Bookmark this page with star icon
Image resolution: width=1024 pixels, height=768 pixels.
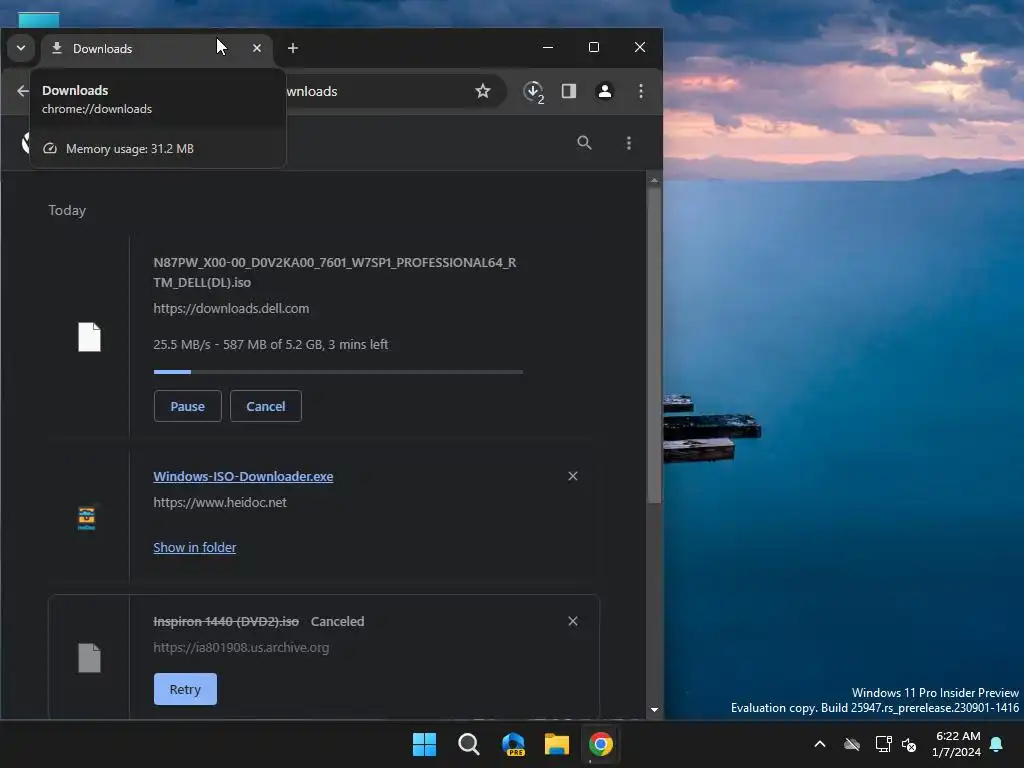[483, 91]
